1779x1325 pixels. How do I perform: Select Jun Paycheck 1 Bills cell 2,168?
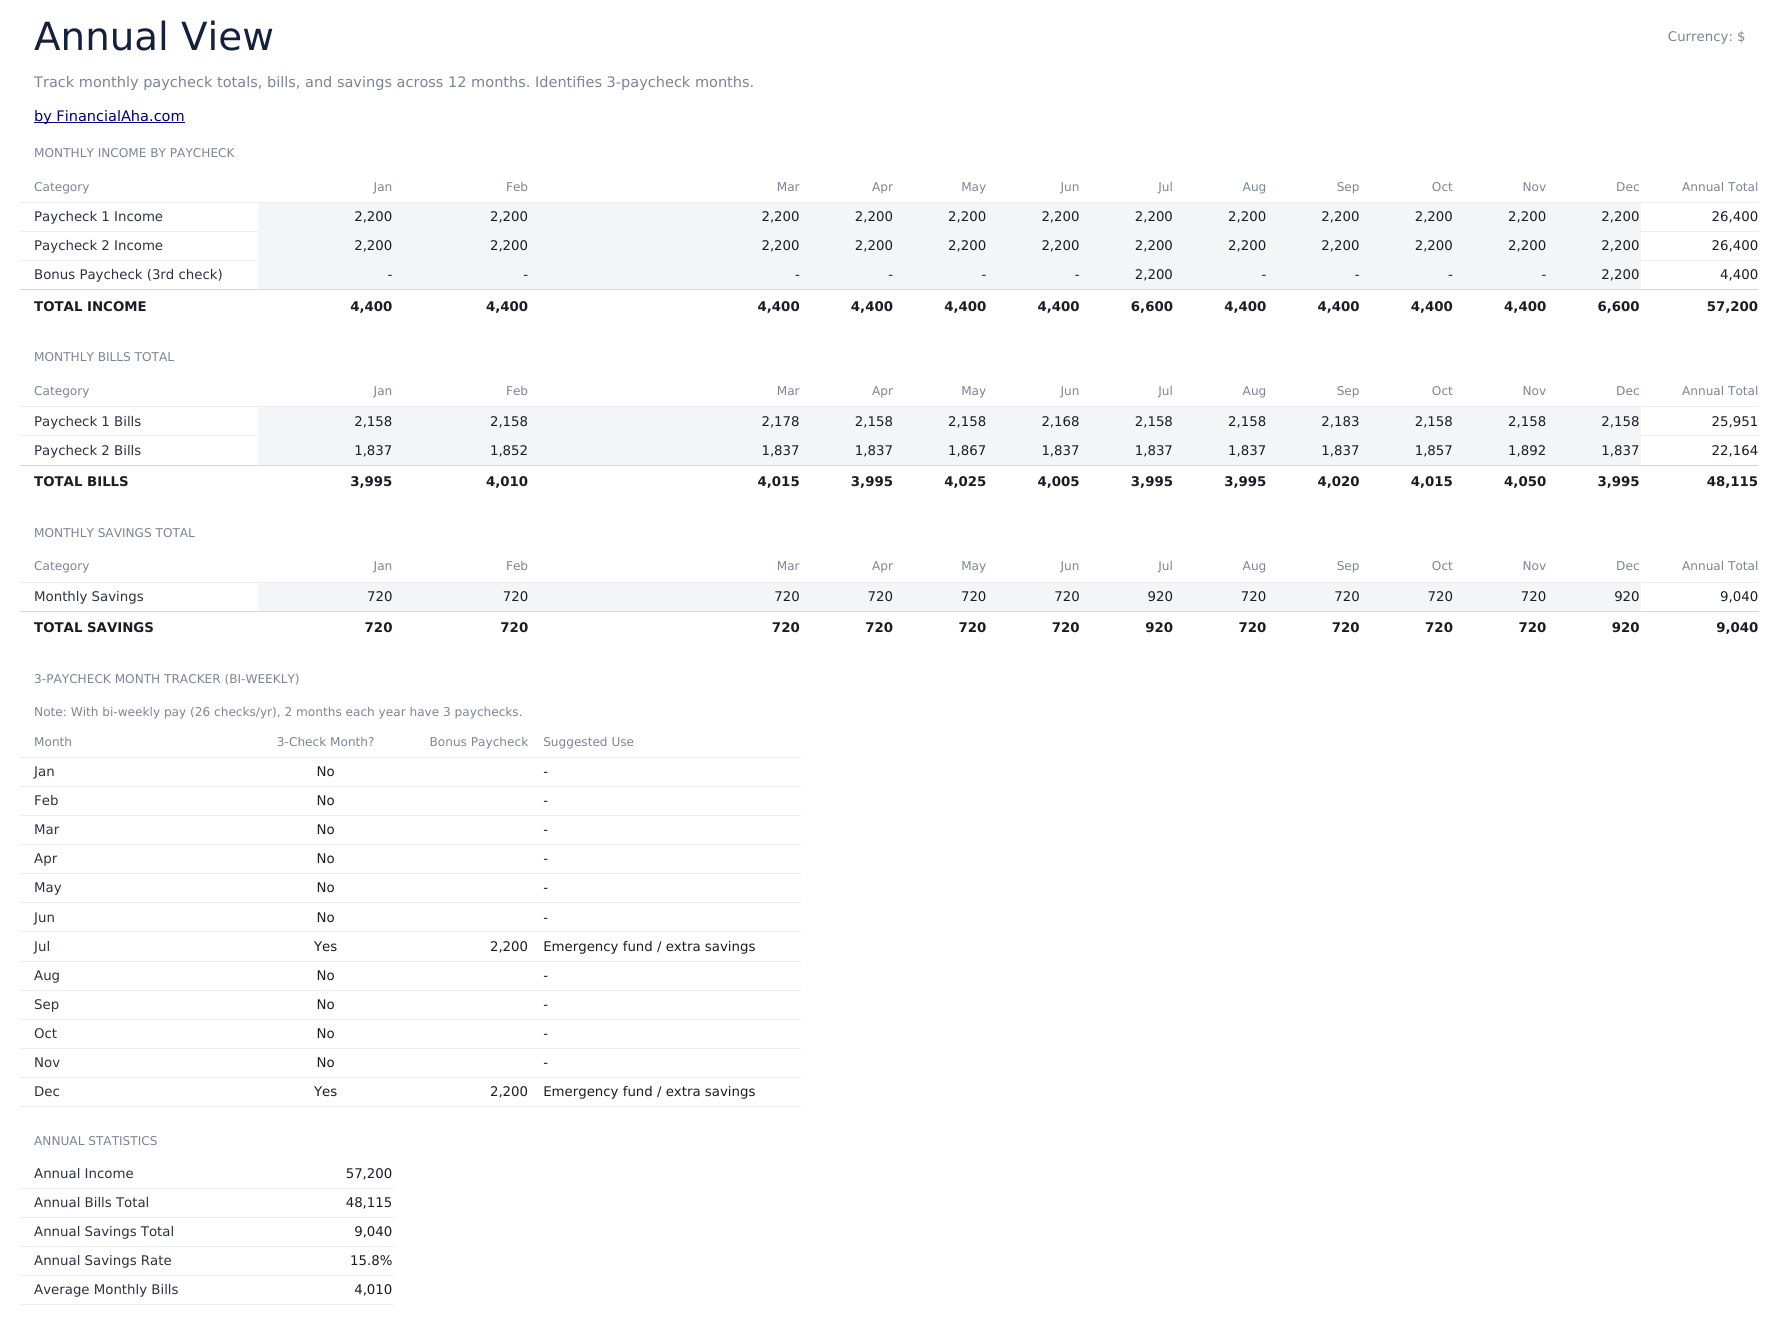[1060, 422]
